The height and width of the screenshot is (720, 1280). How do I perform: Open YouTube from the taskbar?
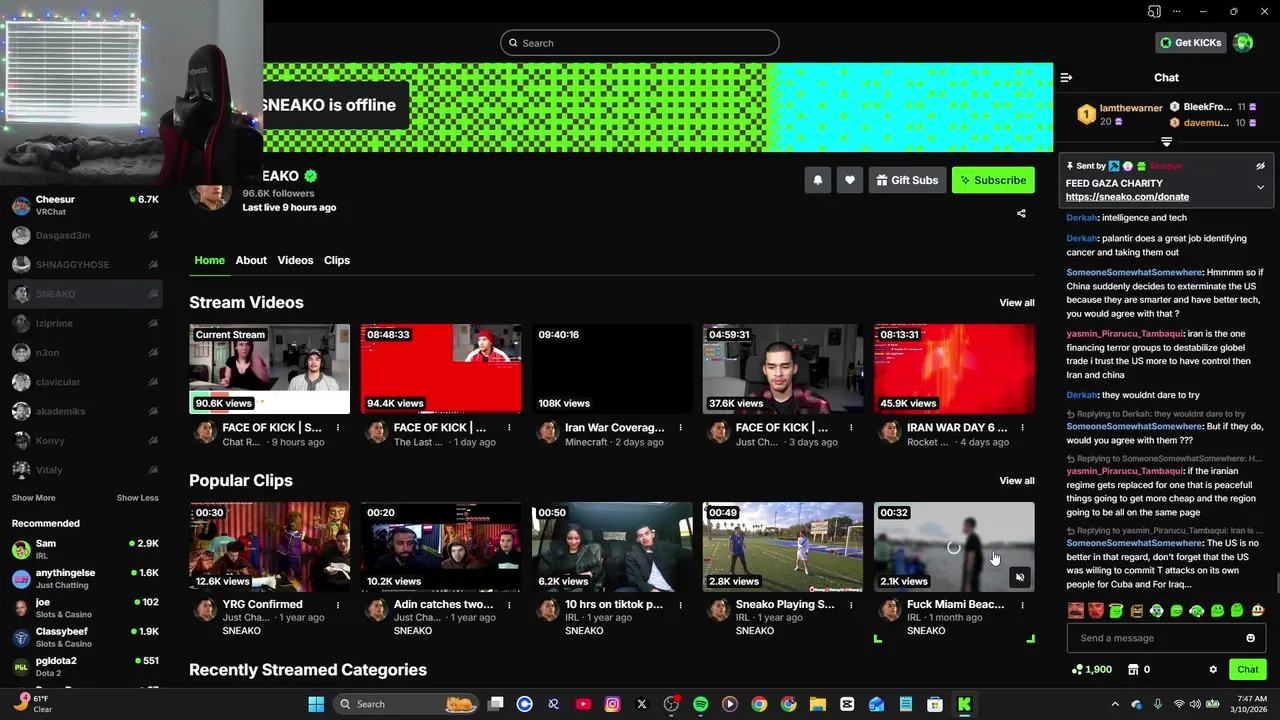tap(583, 704)
